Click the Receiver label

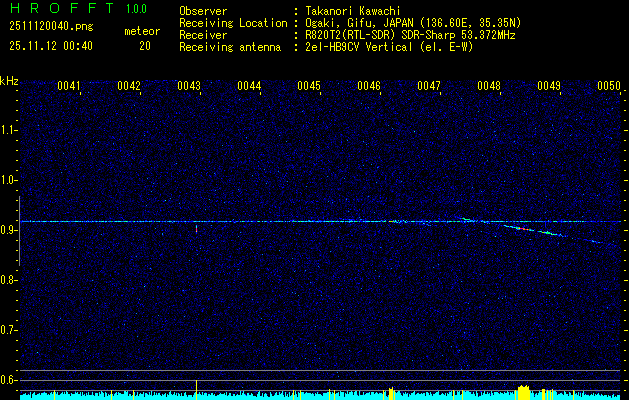(203, 35)
